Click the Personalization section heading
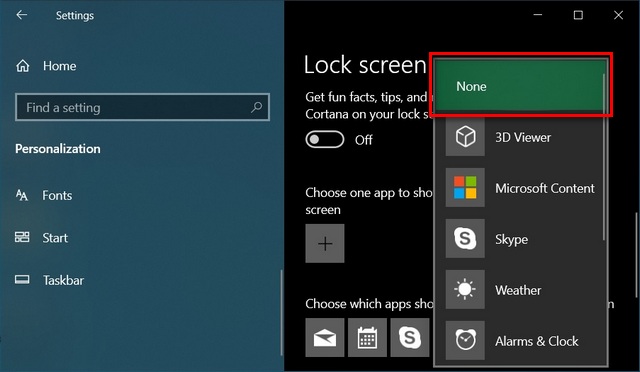This screenshot has width=640, height=372. [58, 149]
